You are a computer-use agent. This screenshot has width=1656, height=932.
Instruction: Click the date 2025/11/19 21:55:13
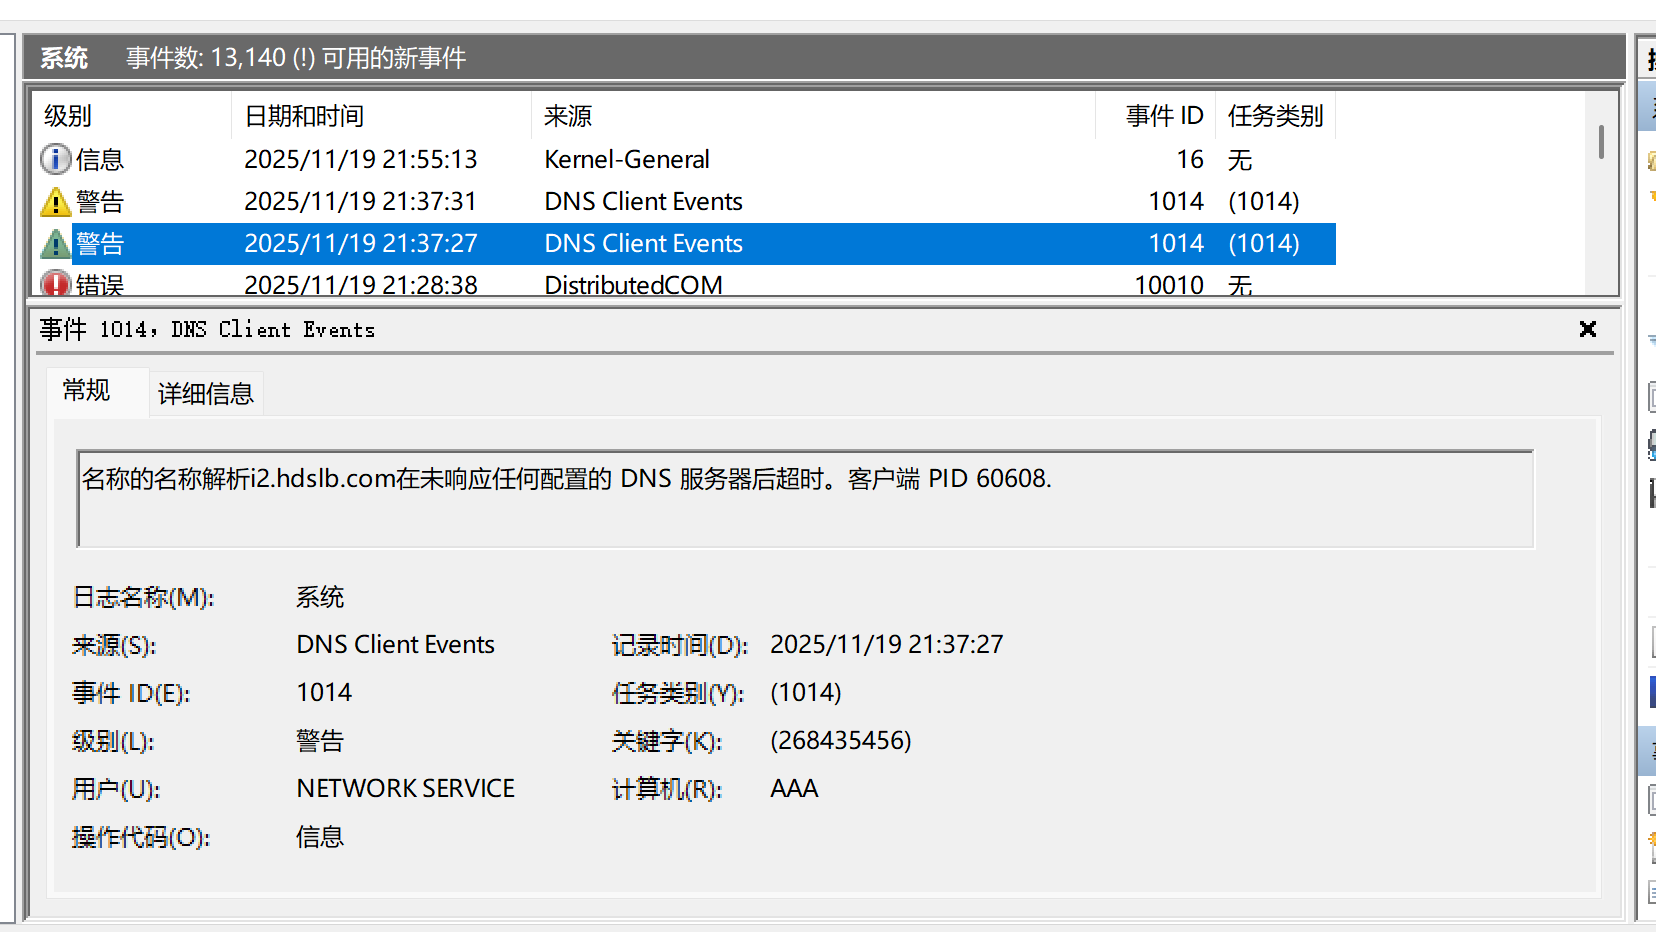361,160
